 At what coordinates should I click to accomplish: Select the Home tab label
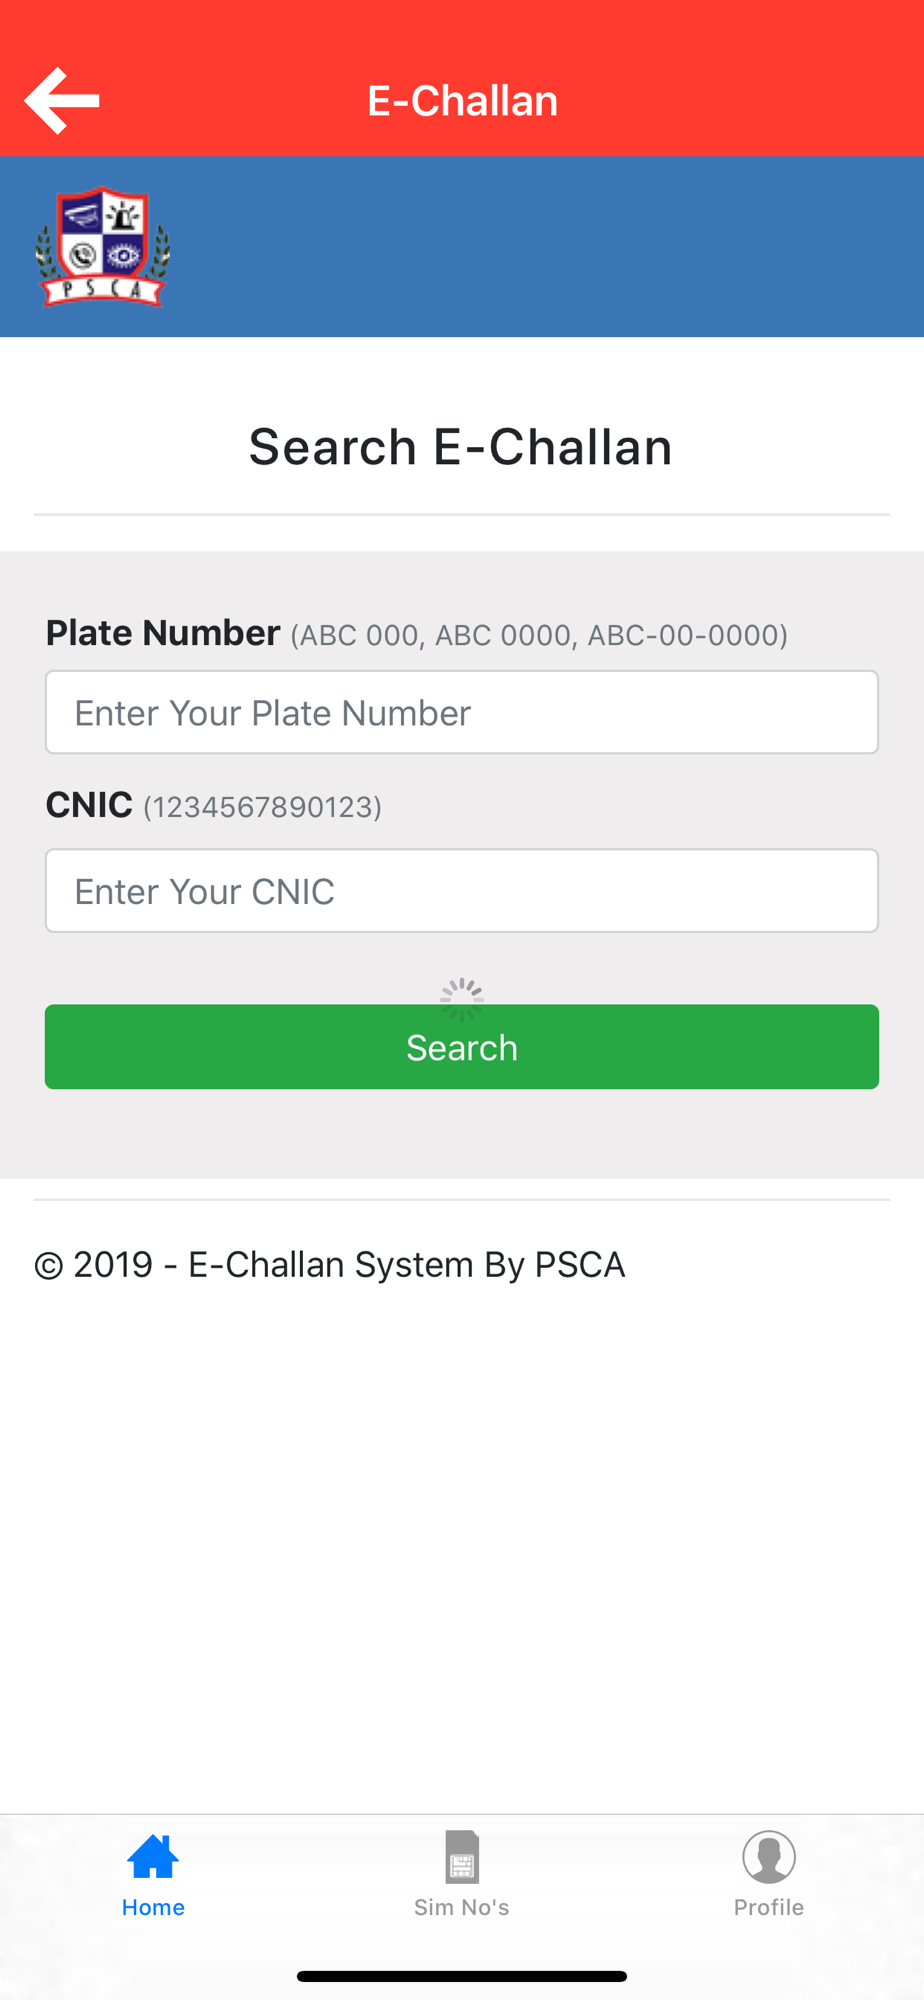[x=153, y=1907]
